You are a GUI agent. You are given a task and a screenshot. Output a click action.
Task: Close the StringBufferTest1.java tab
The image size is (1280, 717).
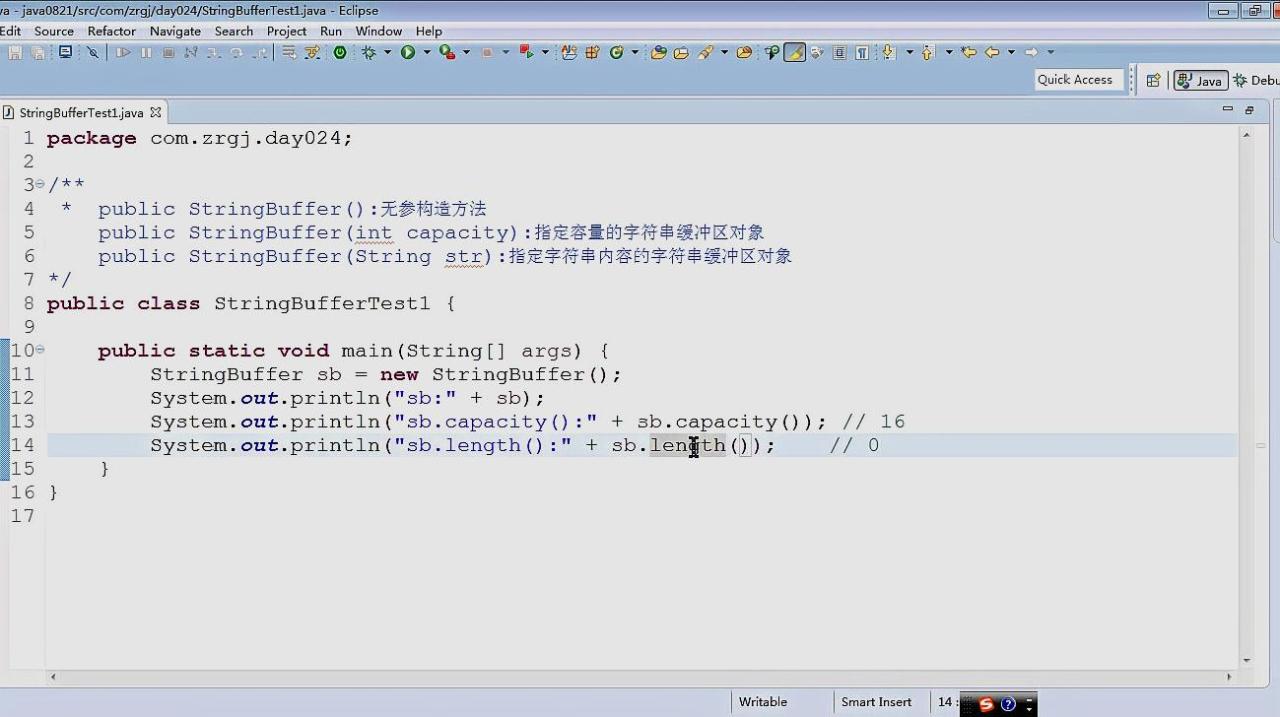pyautogui.click(x=155, y=113)
